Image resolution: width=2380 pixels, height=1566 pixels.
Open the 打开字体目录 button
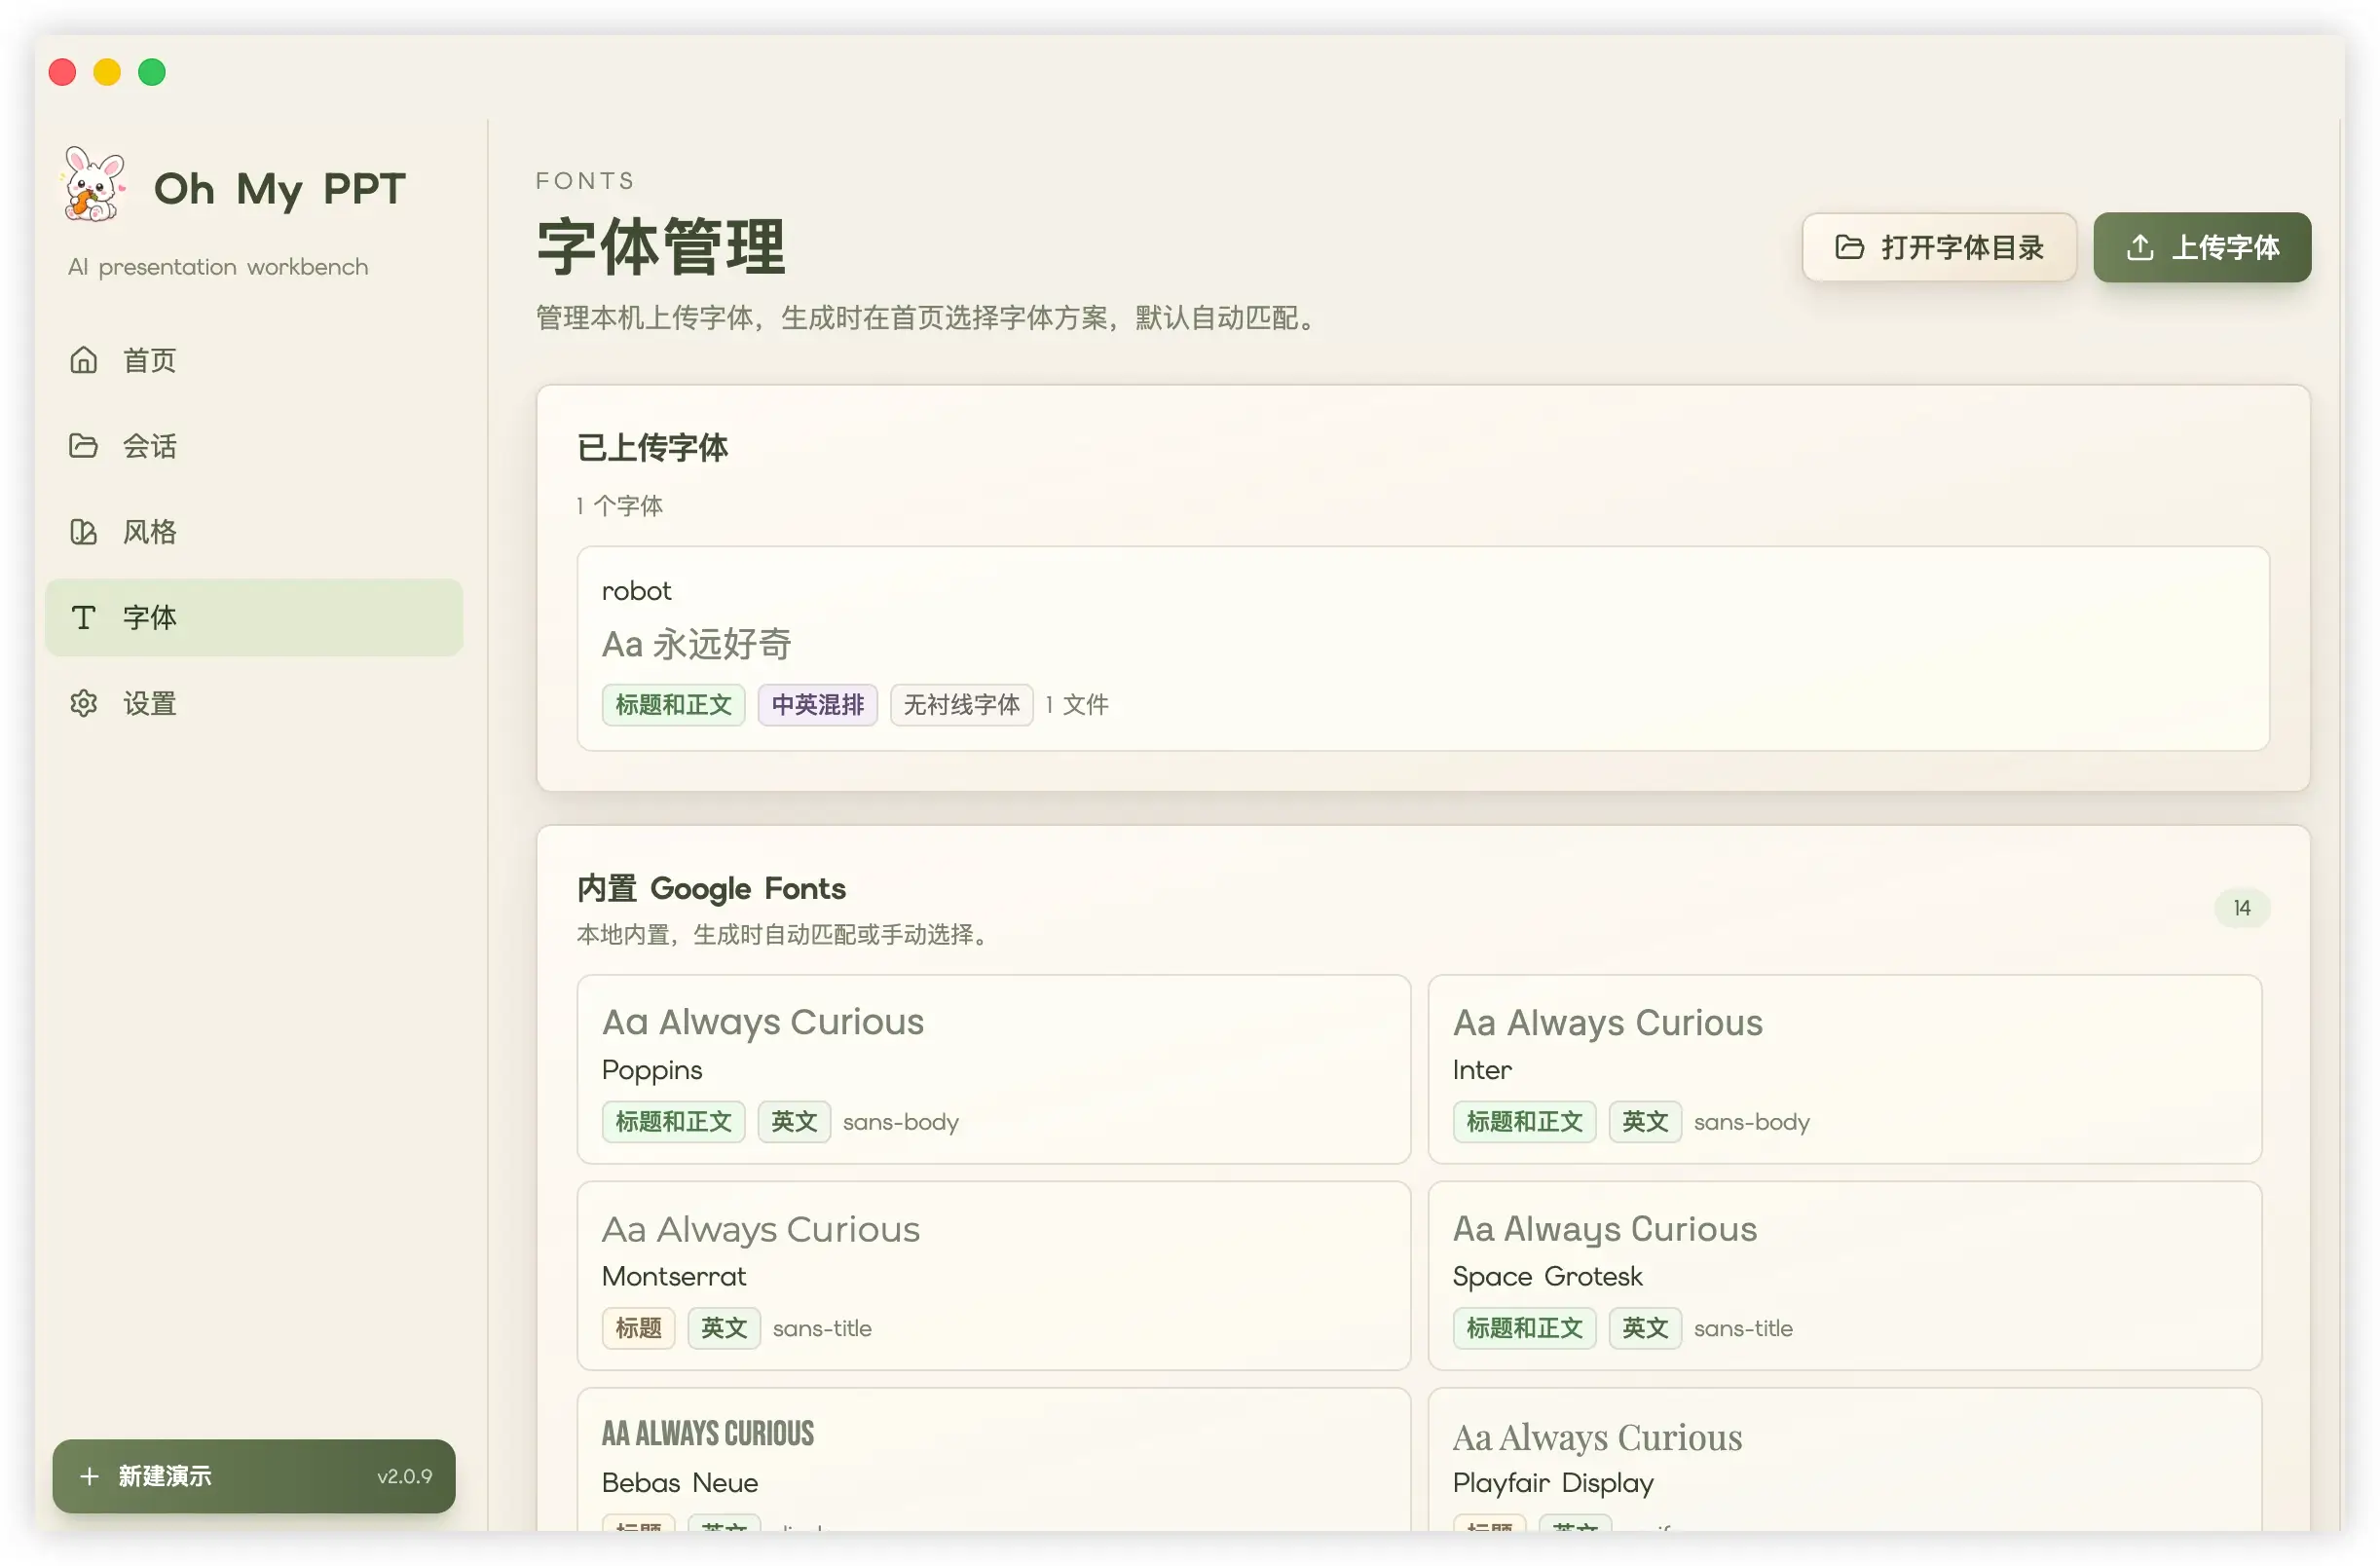coord(1939,247)
